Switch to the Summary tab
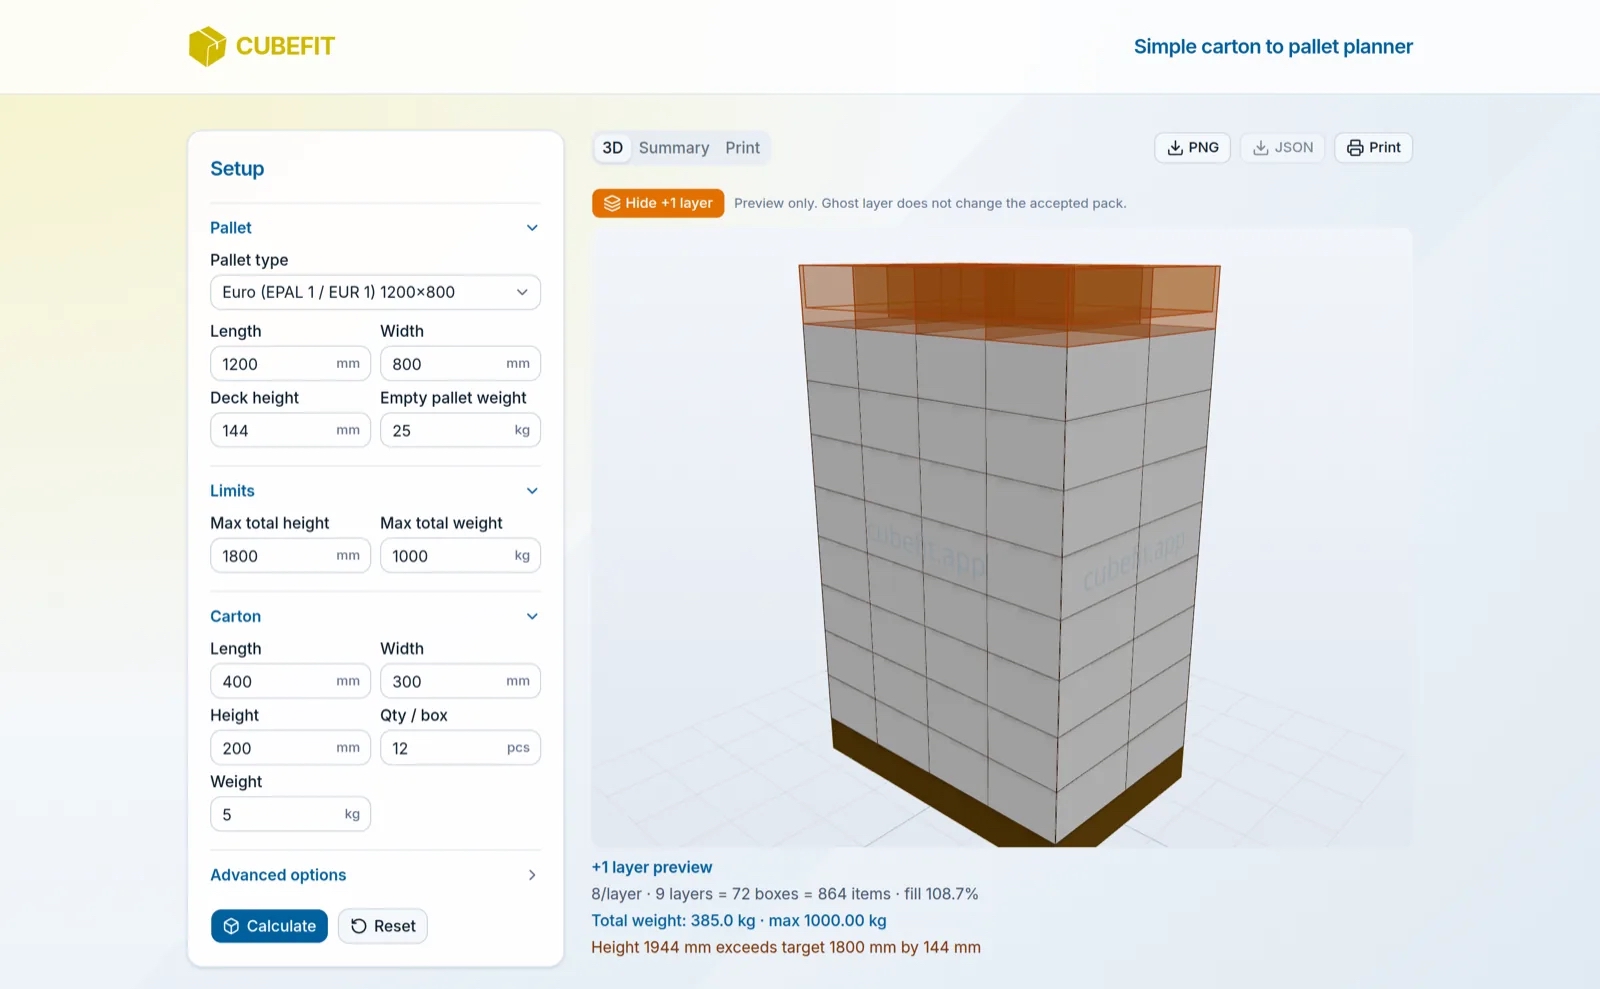 click(x=674, y=148)
